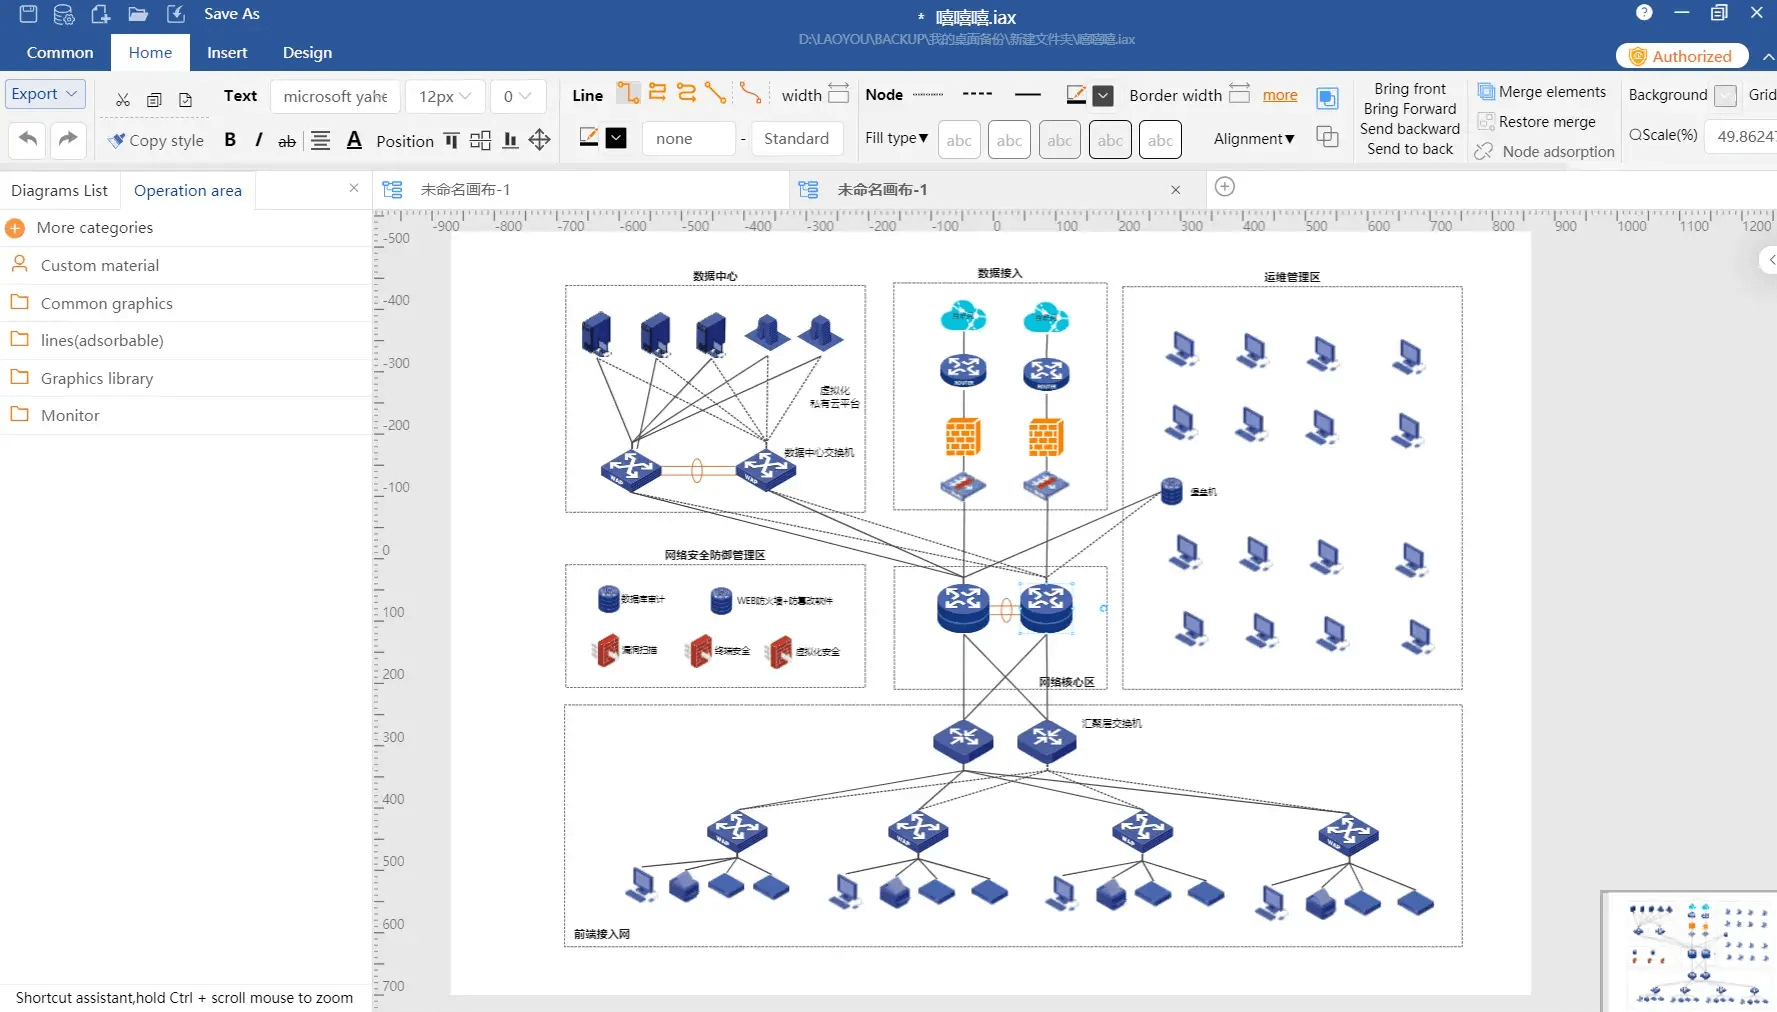Toggle strikethrough text formatting

point(287,141)
